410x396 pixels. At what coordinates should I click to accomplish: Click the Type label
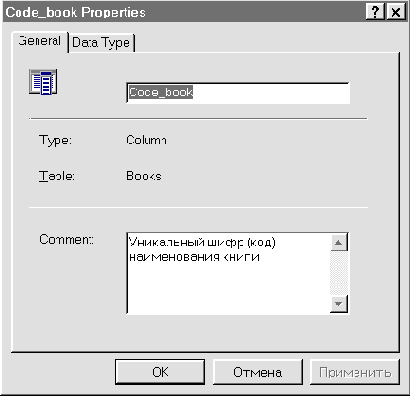pyautogui.click(x=55, y=140)
